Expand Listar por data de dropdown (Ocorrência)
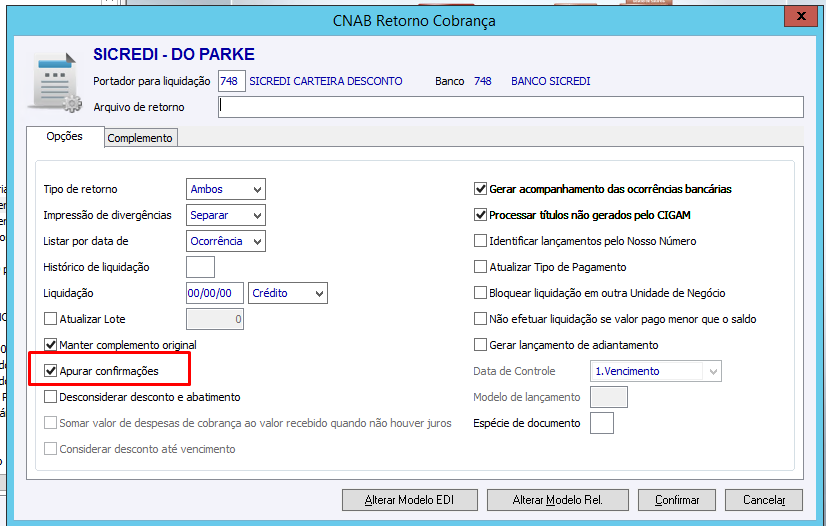Screen dimensions: 826x526 point(225,241)
